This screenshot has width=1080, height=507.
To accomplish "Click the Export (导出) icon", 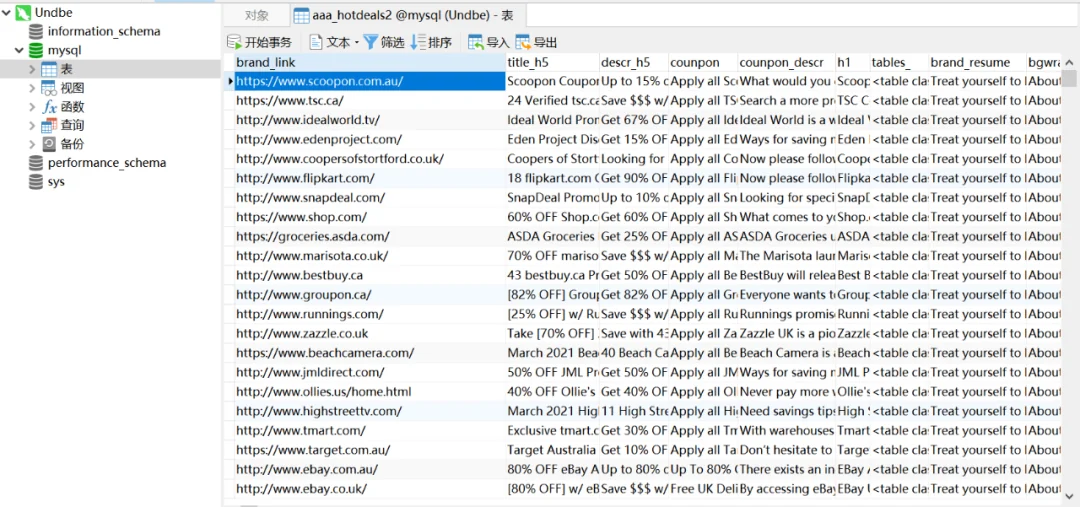I will [523, 42].
